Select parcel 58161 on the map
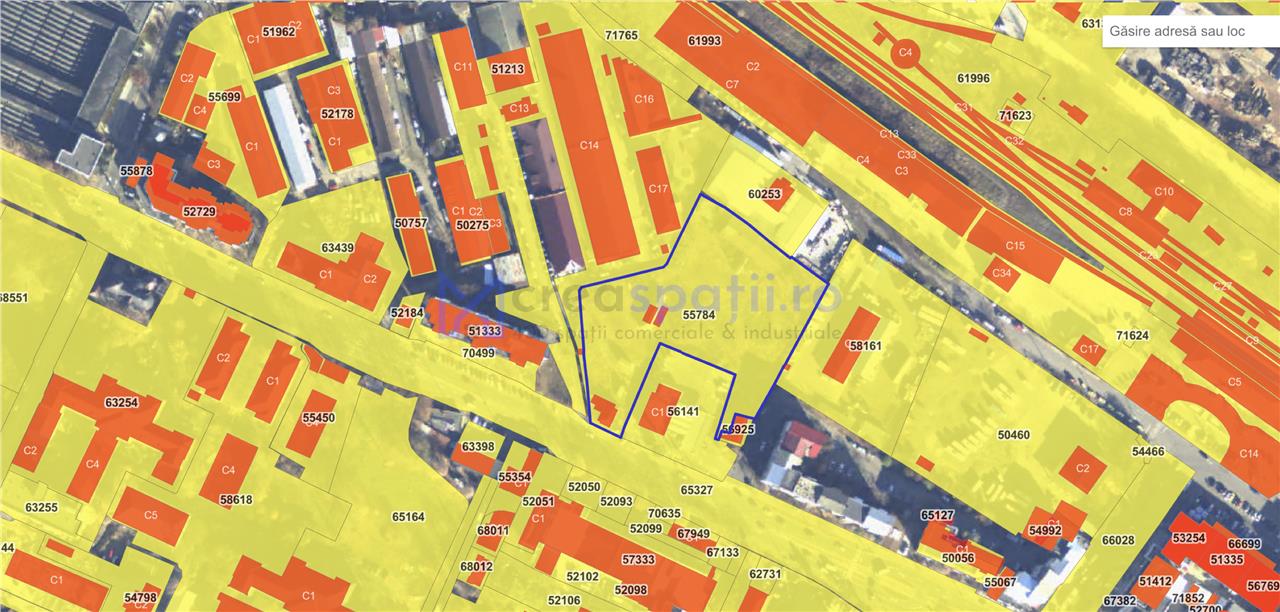Viewport: 1280px width, 612px height. [x=865, y=345]
